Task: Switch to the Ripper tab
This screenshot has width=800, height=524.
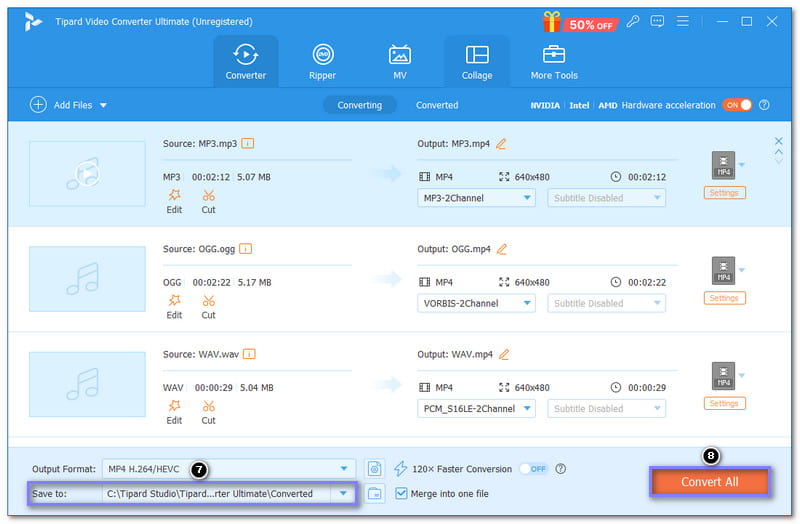Action: coord(322,61)
